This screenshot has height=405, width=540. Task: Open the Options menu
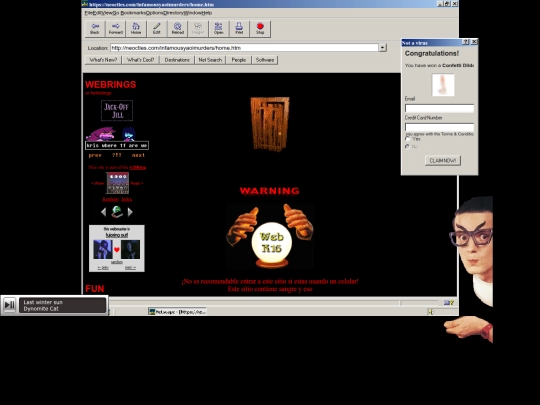point(154,13)
